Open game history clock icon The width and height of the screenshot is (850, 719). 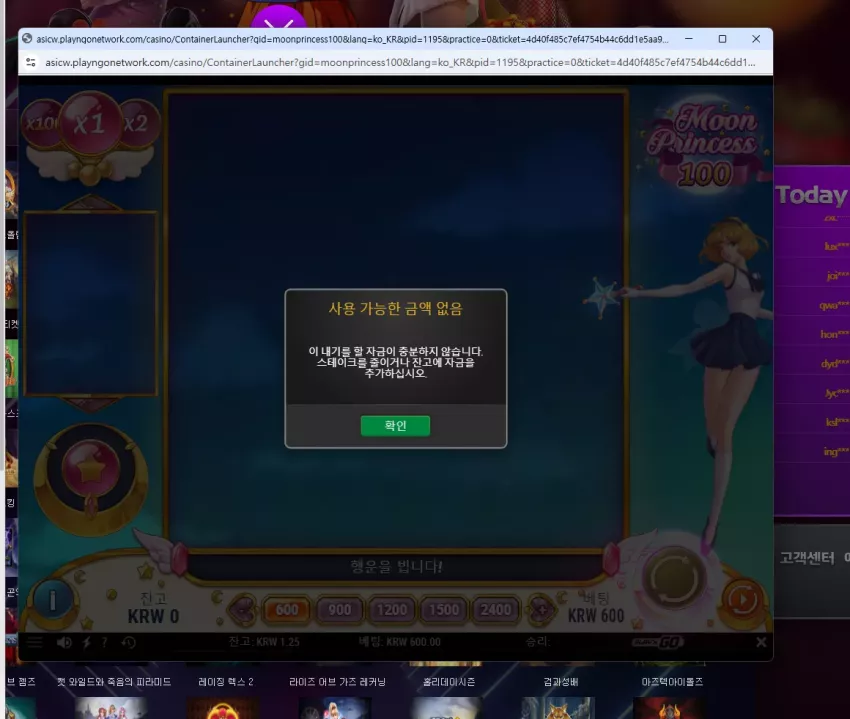128,643
